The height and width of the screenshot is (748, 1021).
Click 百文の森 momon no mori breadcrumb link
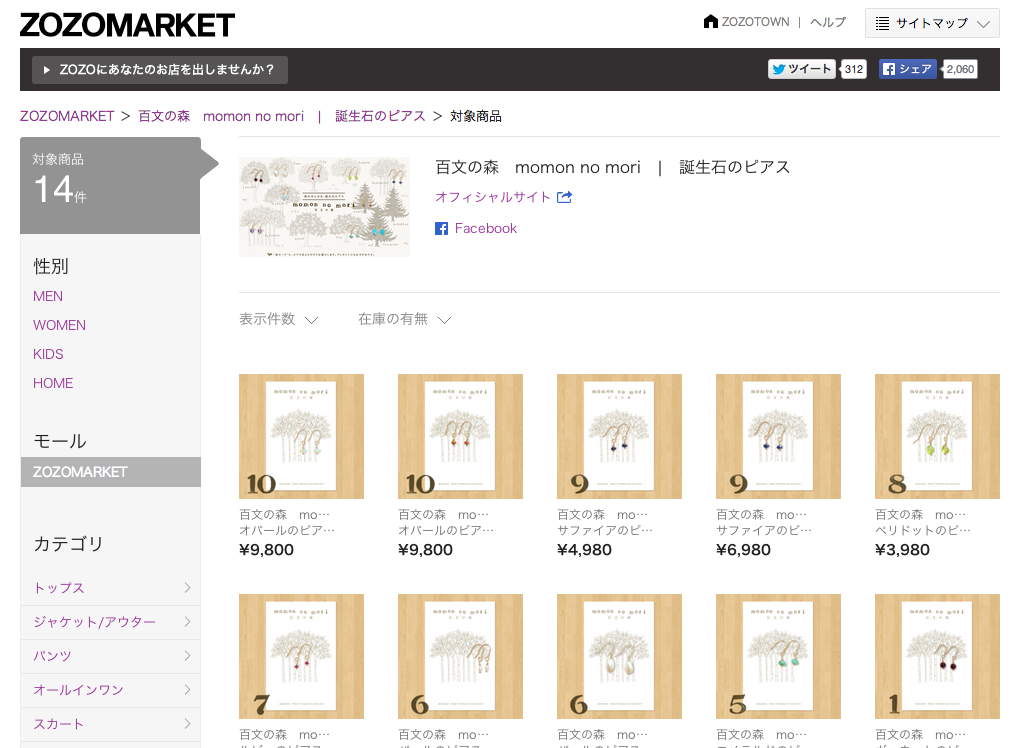coord(221,116)
